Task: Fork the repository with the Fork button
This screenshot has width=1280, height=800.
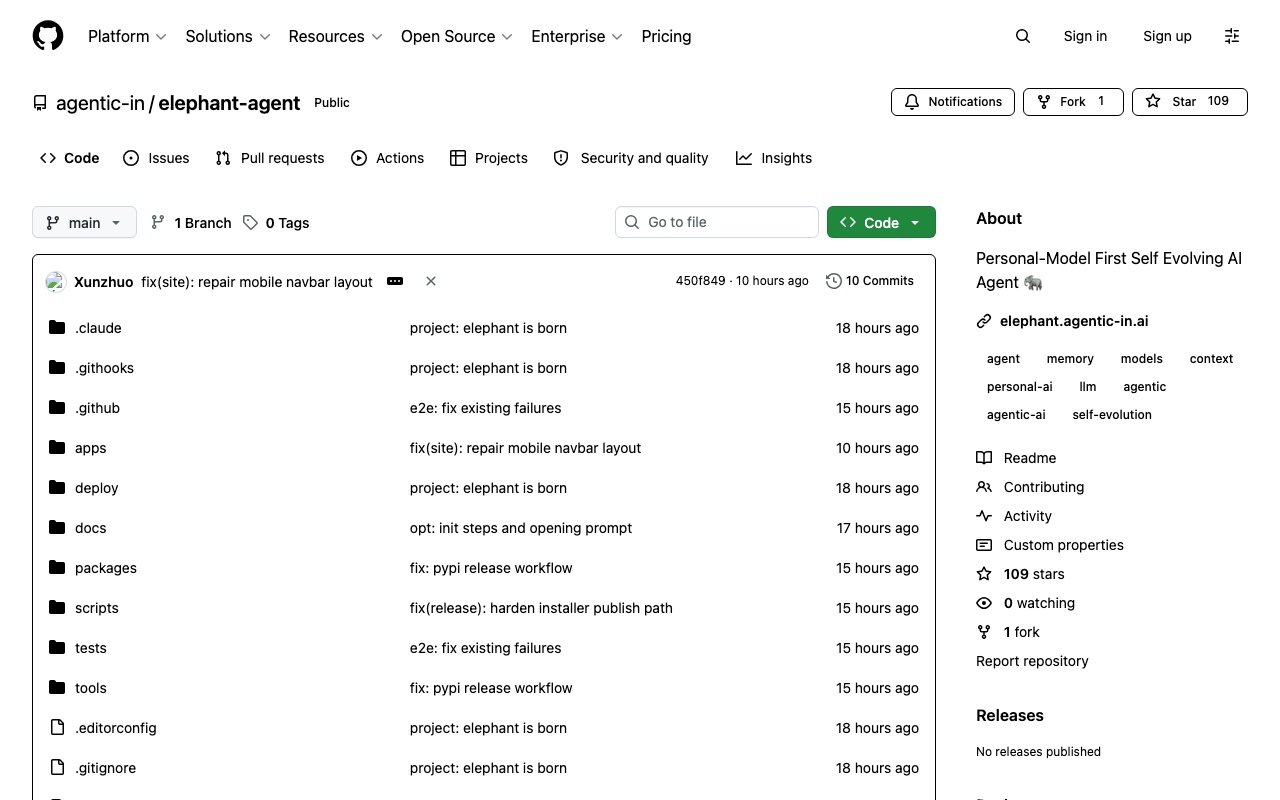Action: [1073, 102]
